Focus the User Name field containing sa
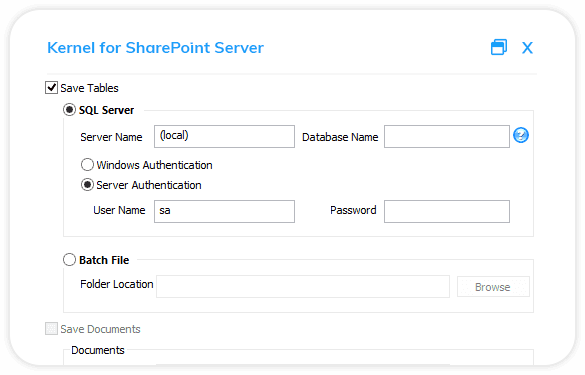 click(224, 212)
